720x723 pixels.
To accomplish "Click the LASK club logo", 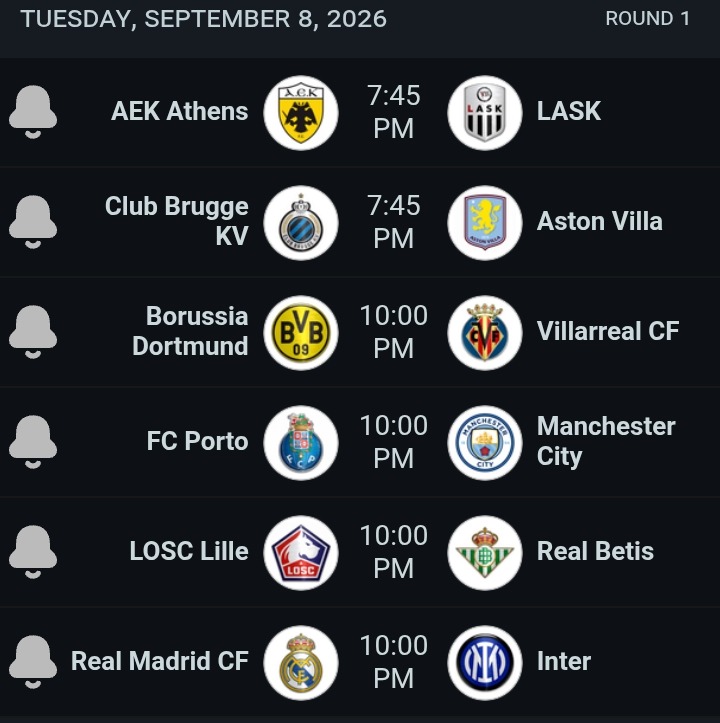I will tap(485, 113).
